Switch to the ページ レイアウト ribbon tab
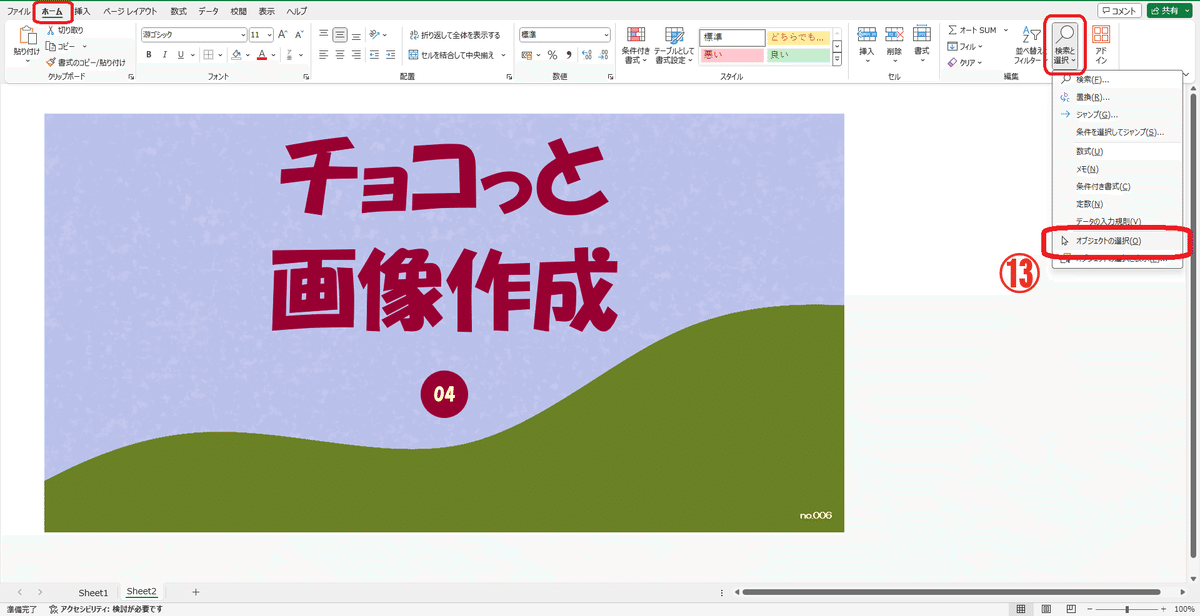Image resolution: width=1200 pixels, height=616 pixels. click(x=130, y=11)
